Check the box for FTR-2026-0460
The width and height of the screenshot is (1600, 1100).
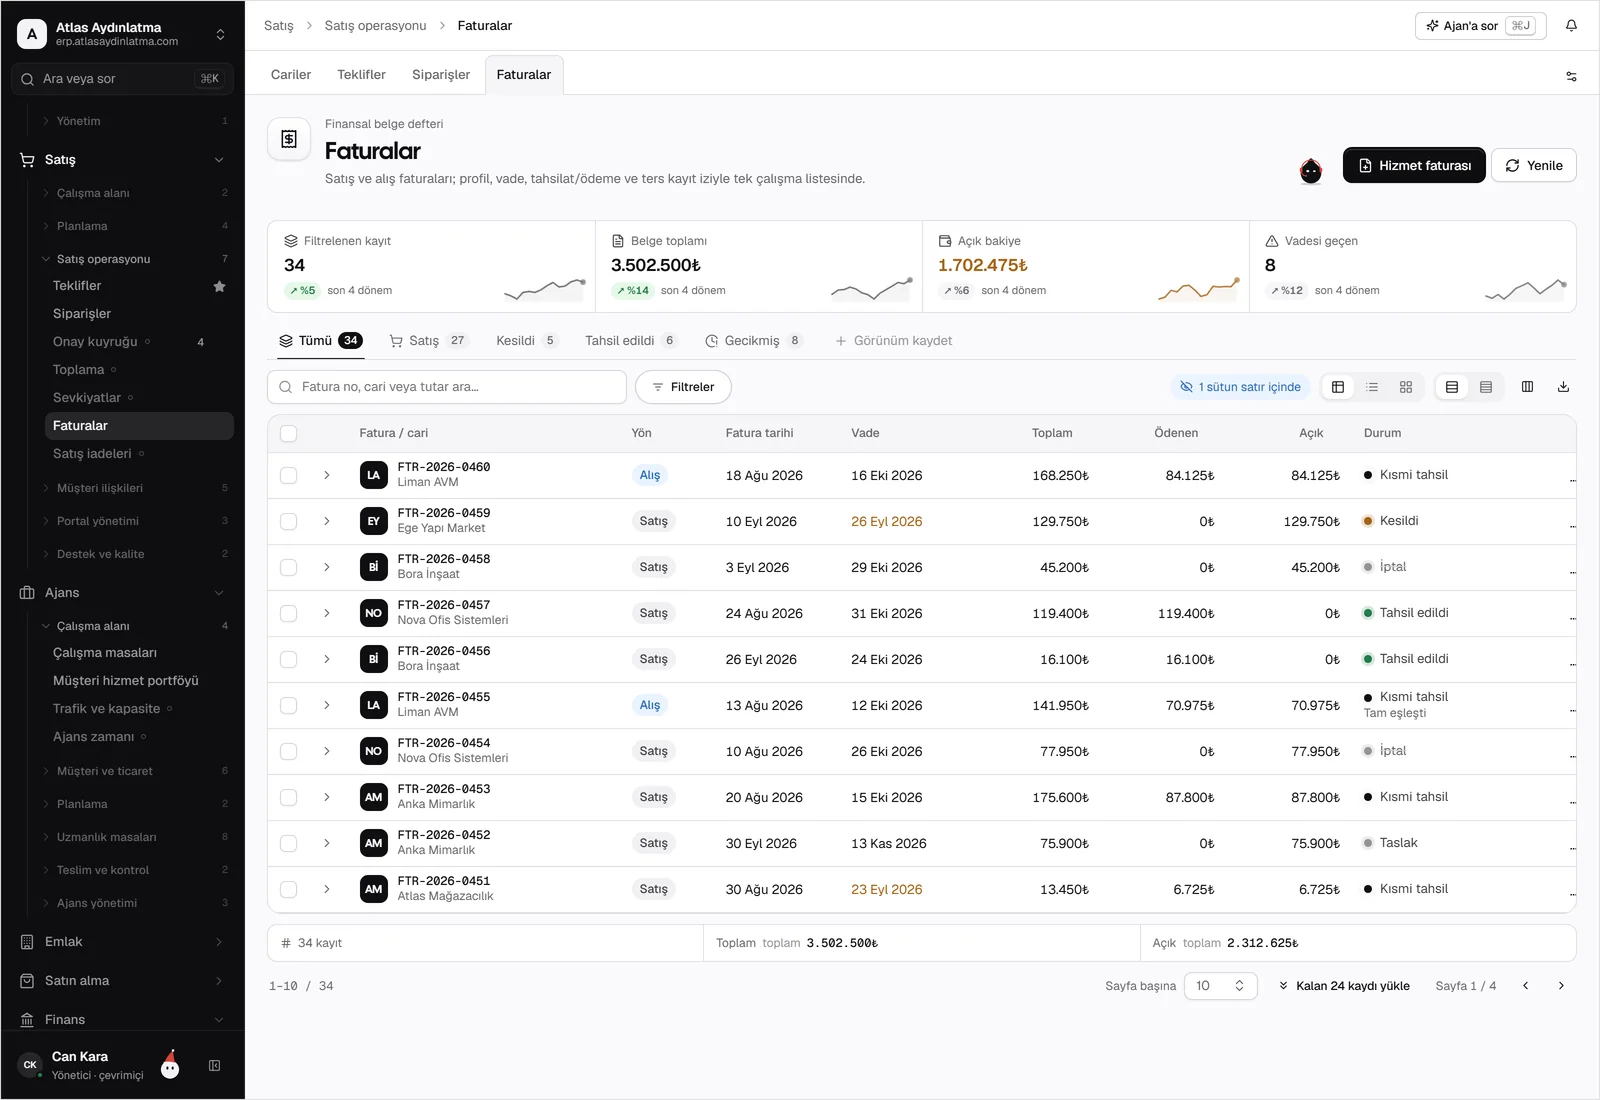pos(289,476)
